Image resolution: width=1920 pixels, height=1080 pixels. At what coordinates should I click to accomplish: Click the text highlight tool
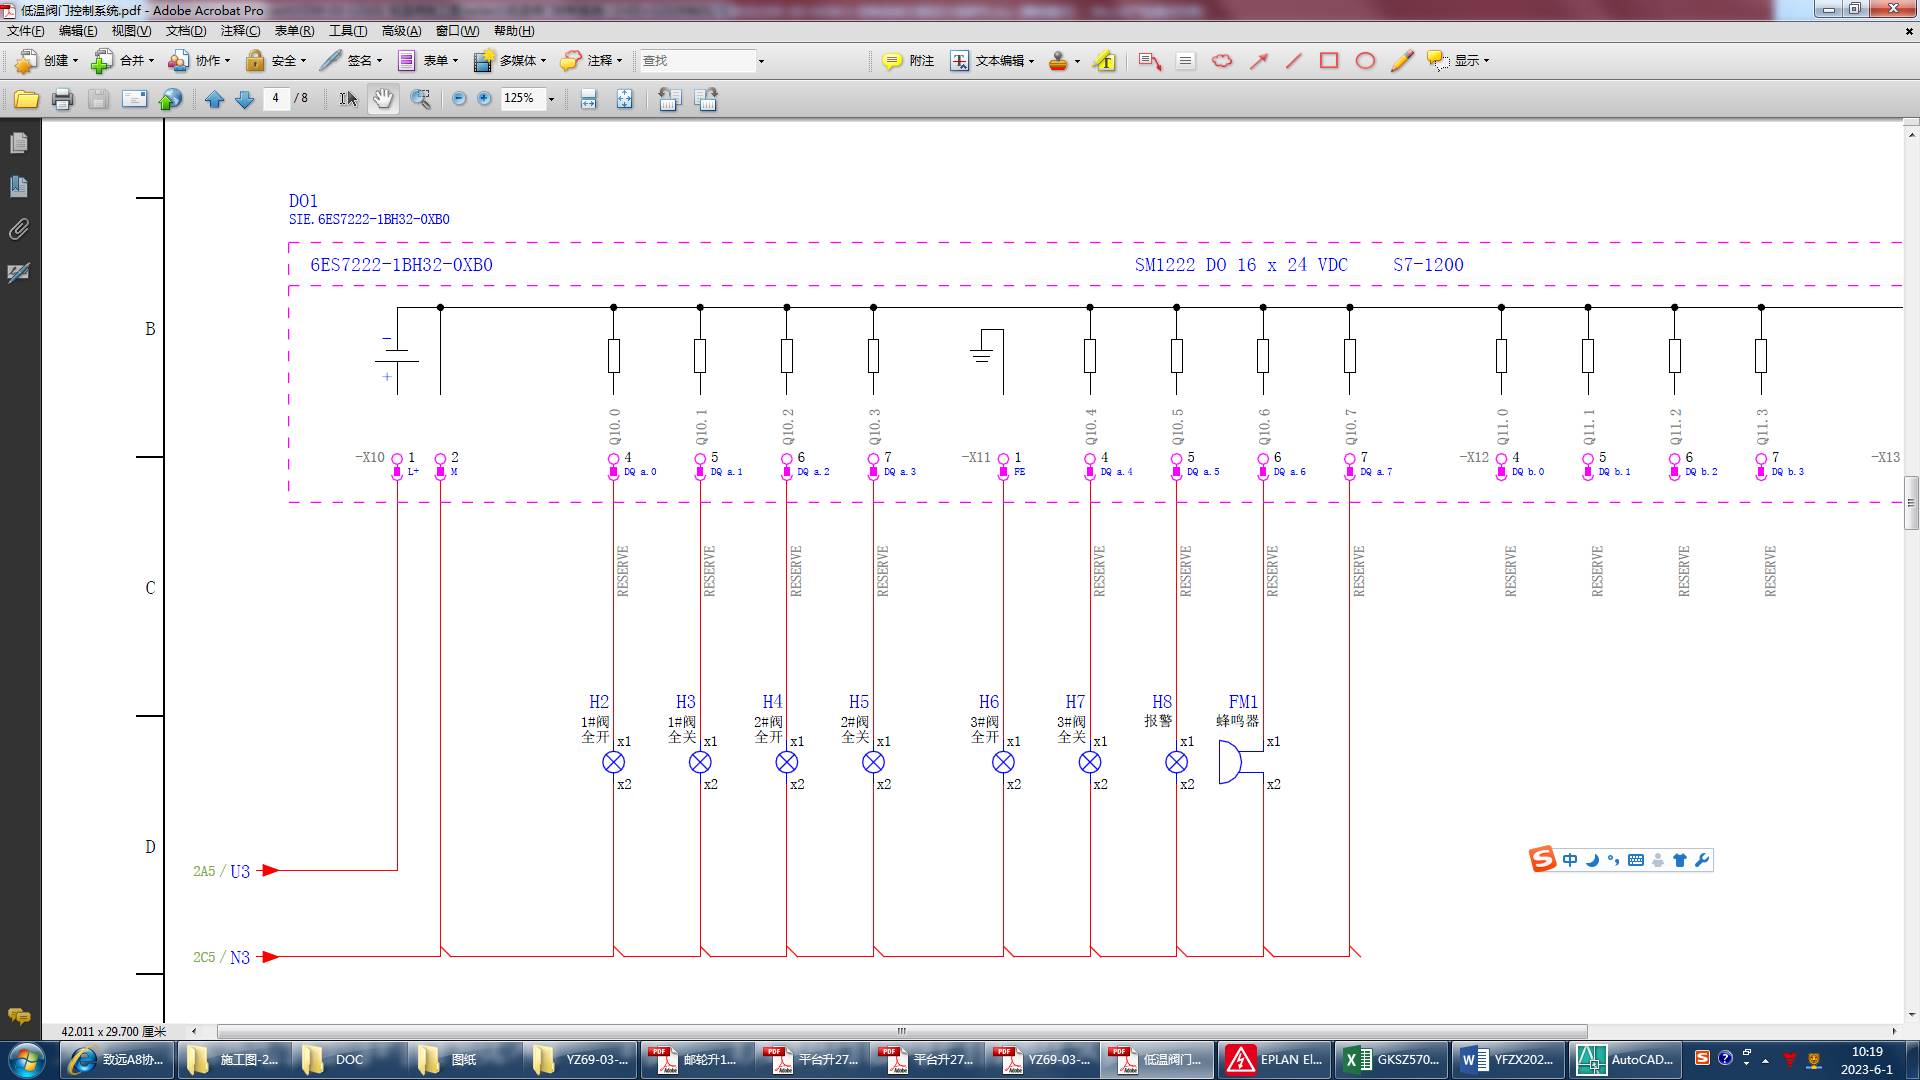[1104, 61]
